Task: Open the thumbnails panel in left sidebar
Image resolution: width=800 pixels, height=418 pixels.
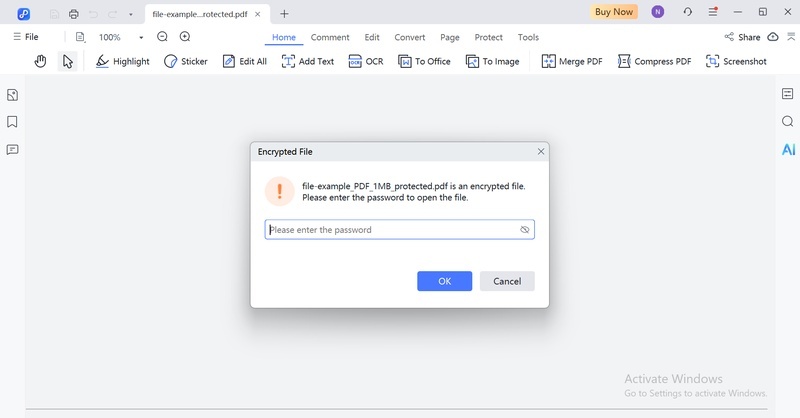Action: (x=12, y=94)
